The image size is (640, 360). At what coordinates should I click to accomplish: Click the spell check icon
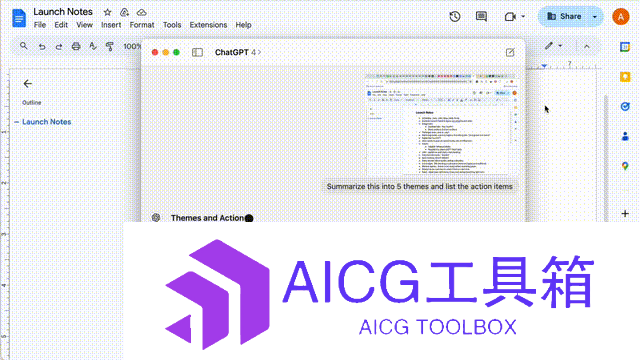tap(93, 46)
